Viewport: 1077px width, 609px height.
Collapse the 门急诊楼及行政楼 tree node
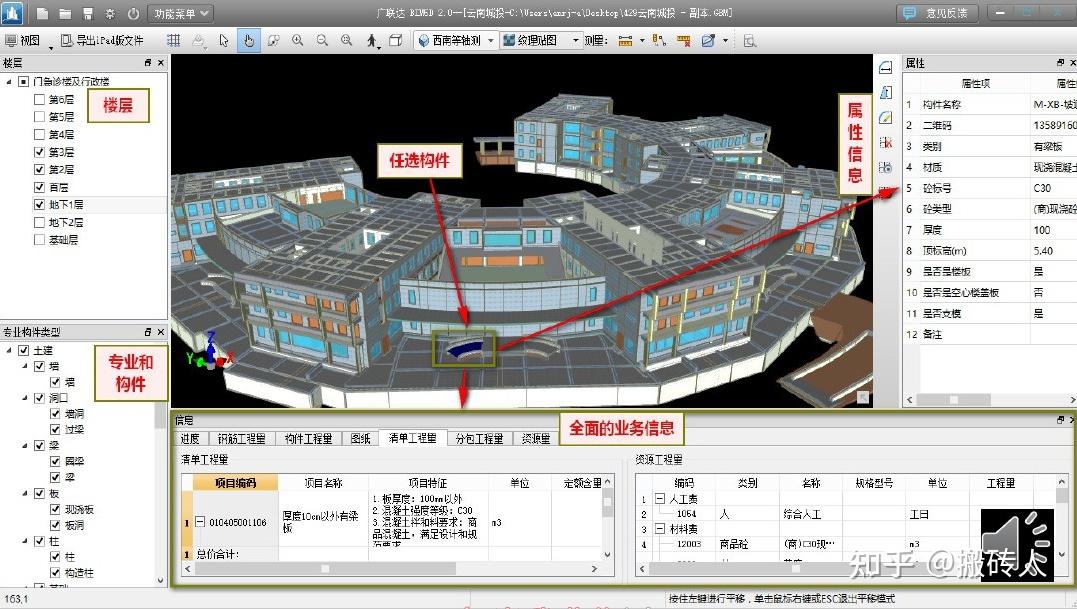9,81
